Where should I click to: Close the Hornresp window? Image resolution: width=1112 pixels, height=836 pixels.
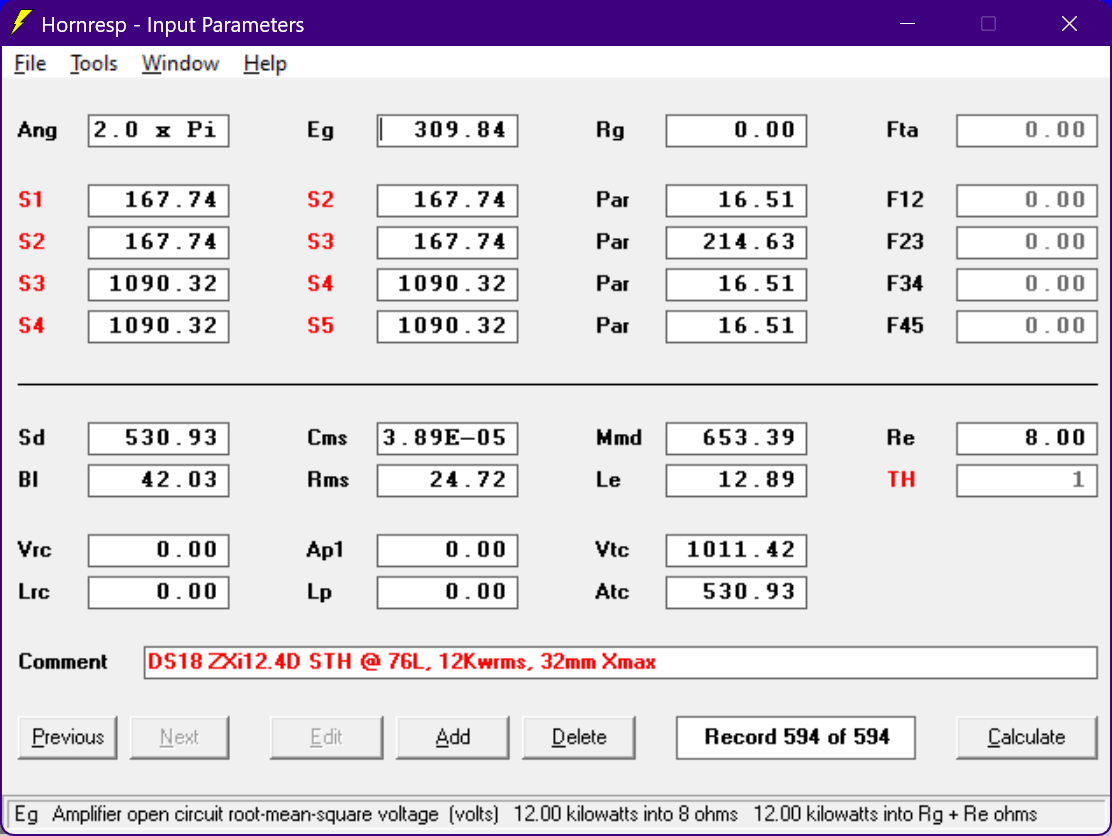(x=1069, y=23)
